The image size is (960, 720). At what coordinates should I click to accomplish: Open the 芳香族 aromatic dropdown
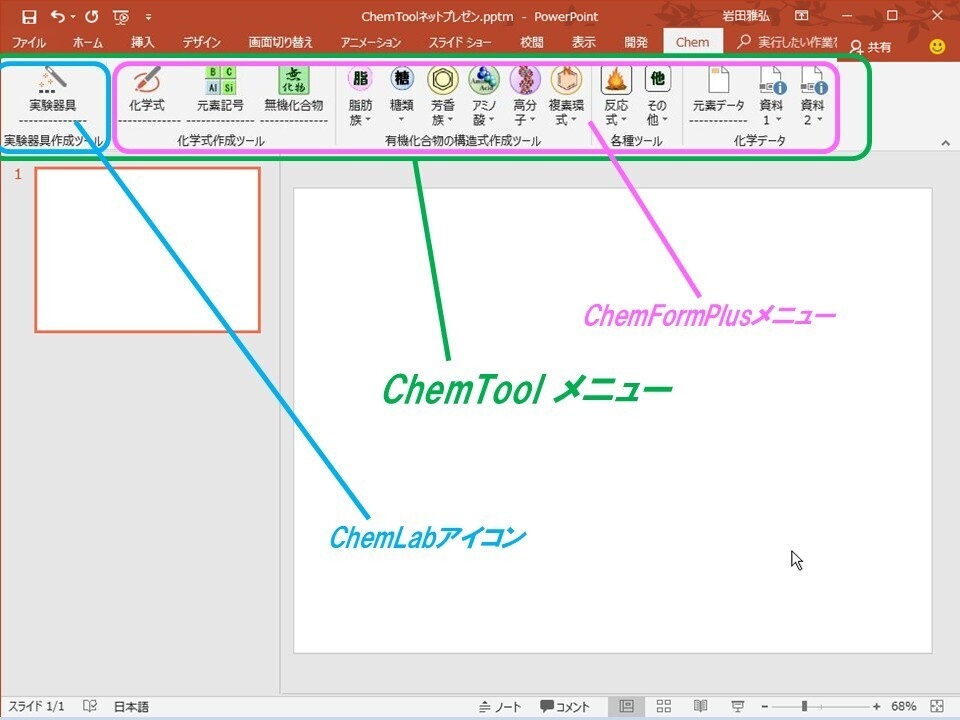[x=443, y=96]
